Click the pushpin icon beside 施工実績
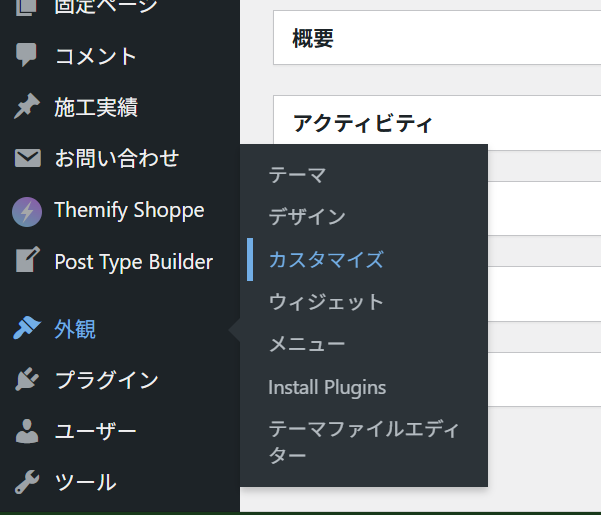This screenshot has height=515, width=601. [27, 106]
